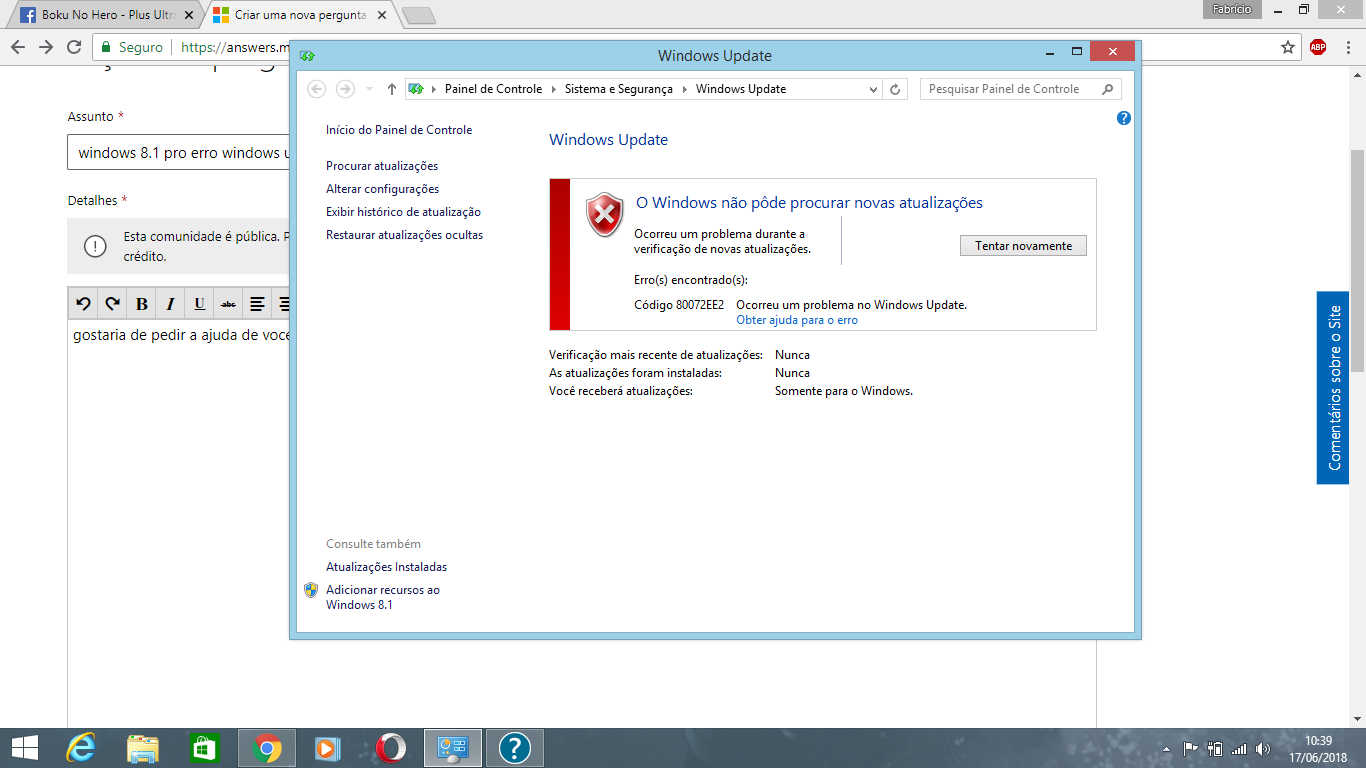Click the browser page vertical scrollbar
This screenshot has width=1366, height=768.
coord(1357,261)
